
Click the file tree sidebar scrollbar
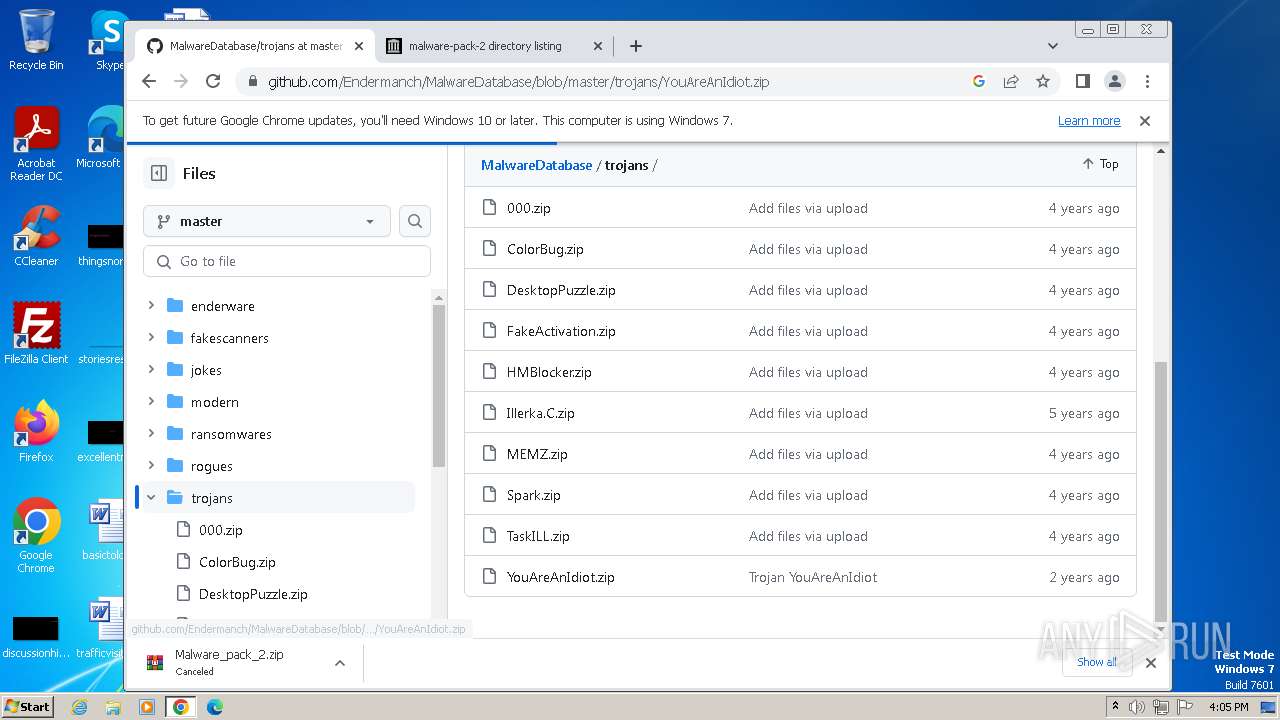[x=438, y=385]
